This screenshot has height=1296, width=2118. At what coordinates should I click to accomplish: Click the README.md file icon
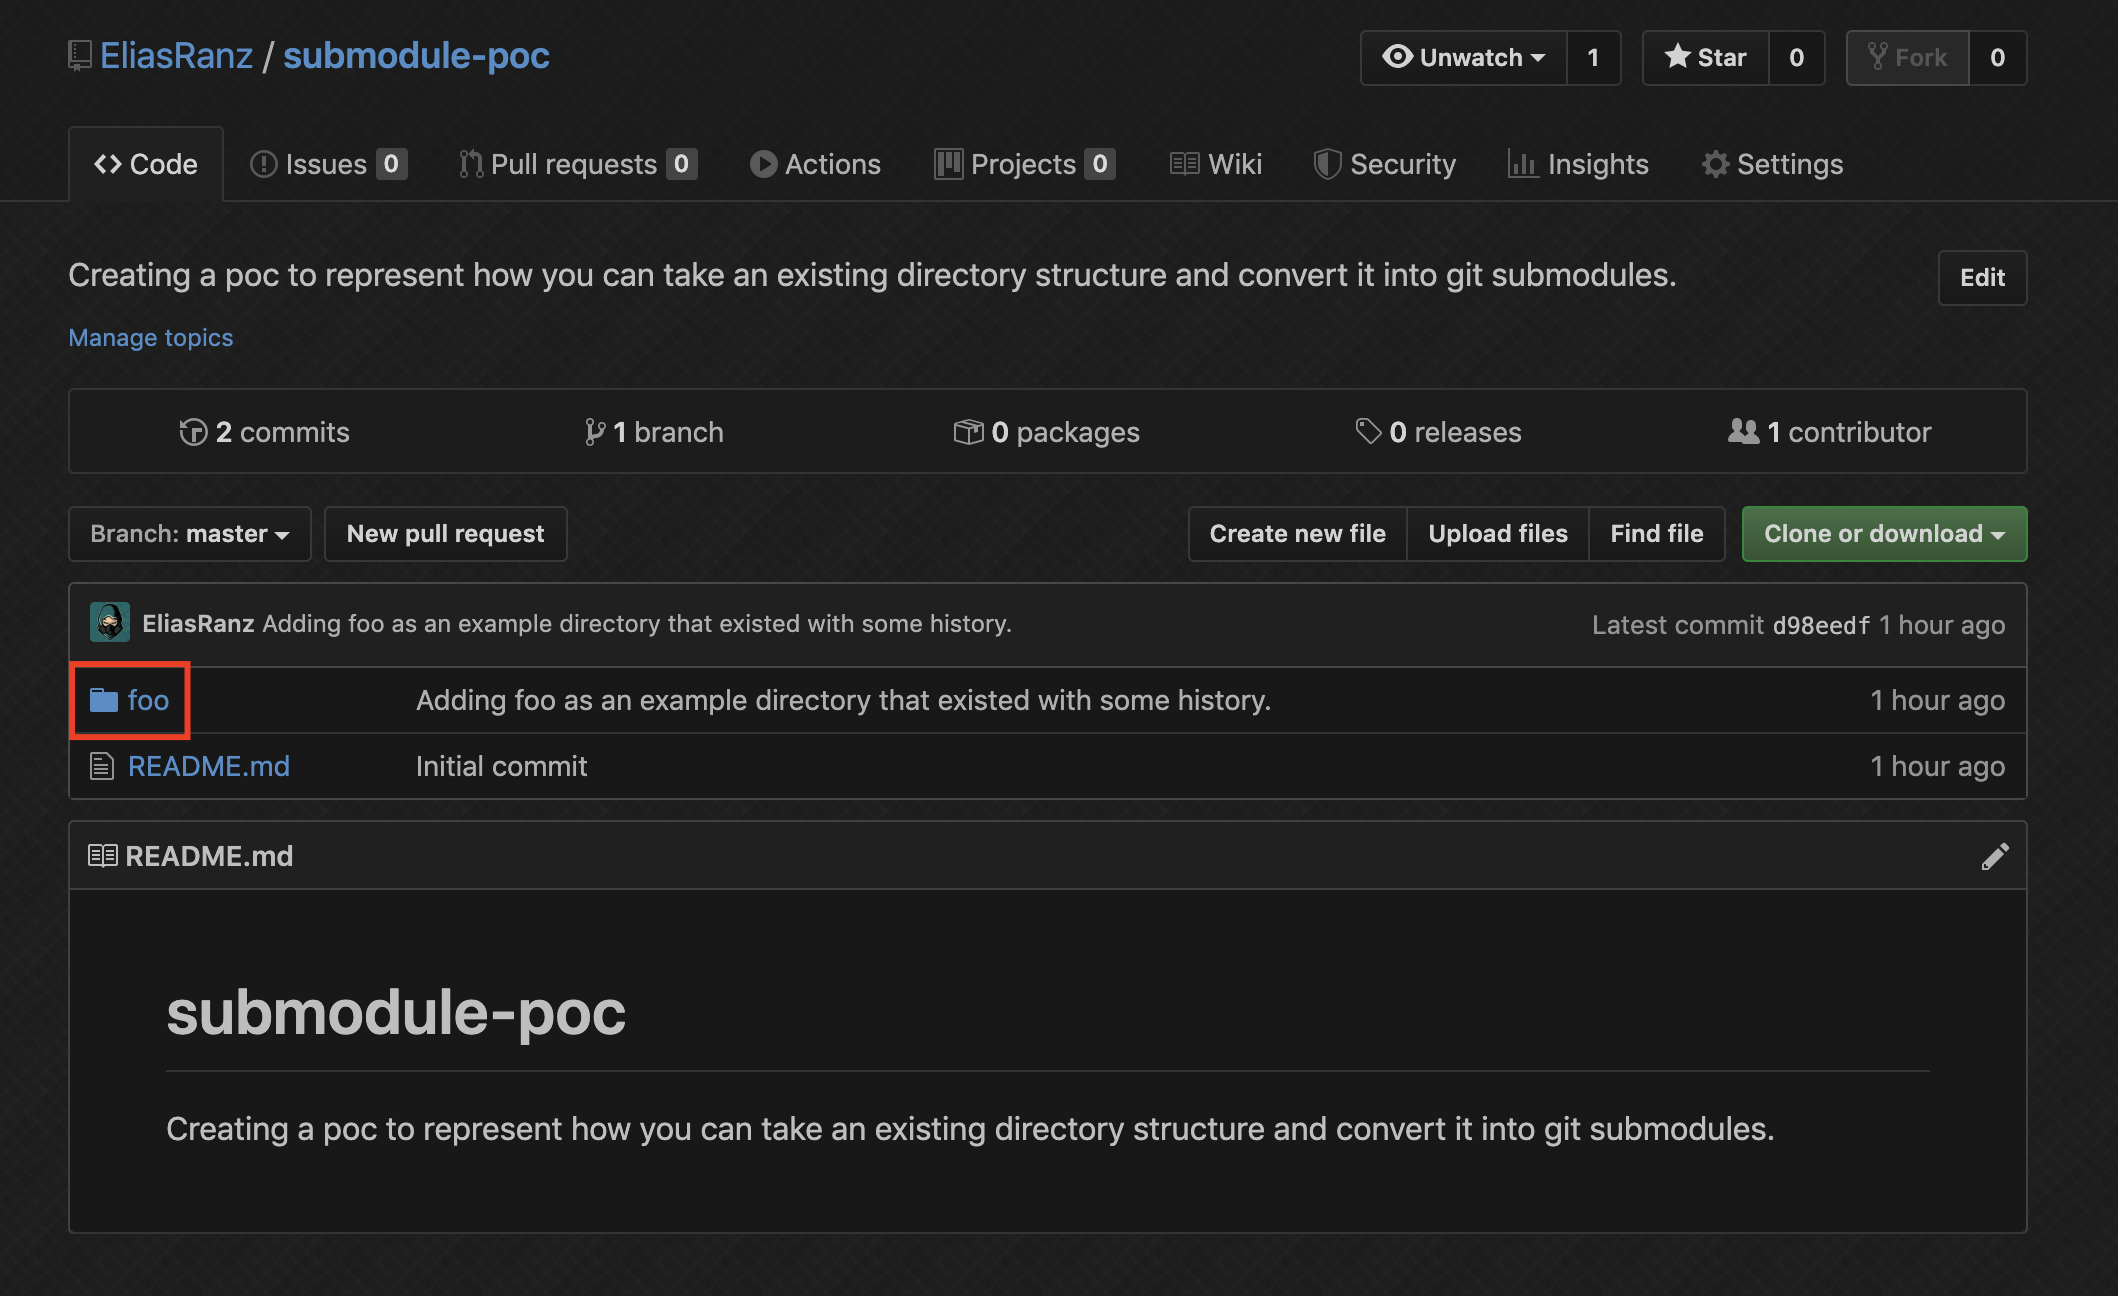(x=102, y=766)
